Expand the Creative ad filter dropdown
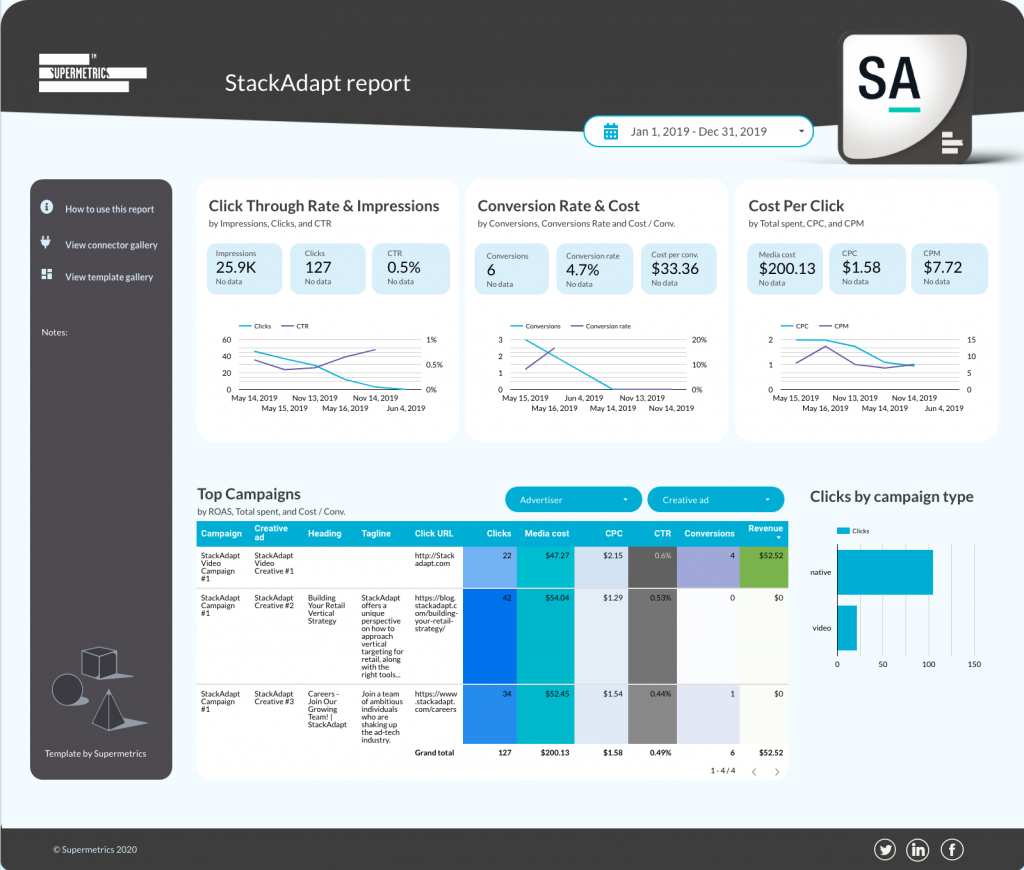1024x870 pixels. pyautogui.click(x=715, y=499)
